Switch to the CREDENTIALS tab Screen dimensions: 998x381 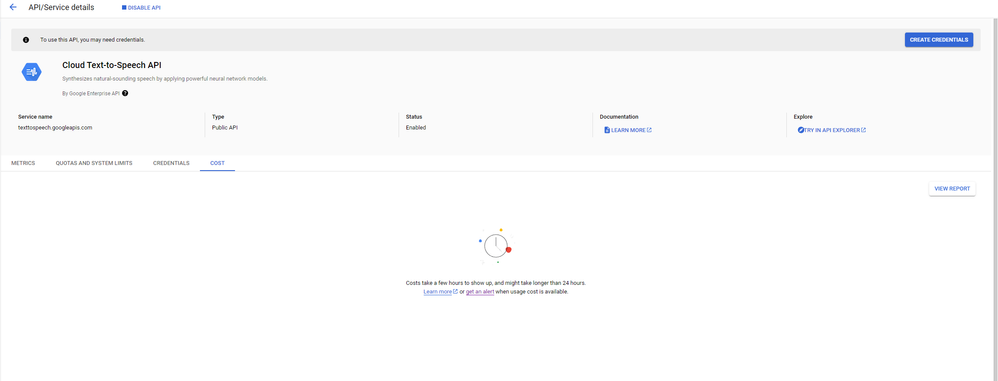(171, 163)
